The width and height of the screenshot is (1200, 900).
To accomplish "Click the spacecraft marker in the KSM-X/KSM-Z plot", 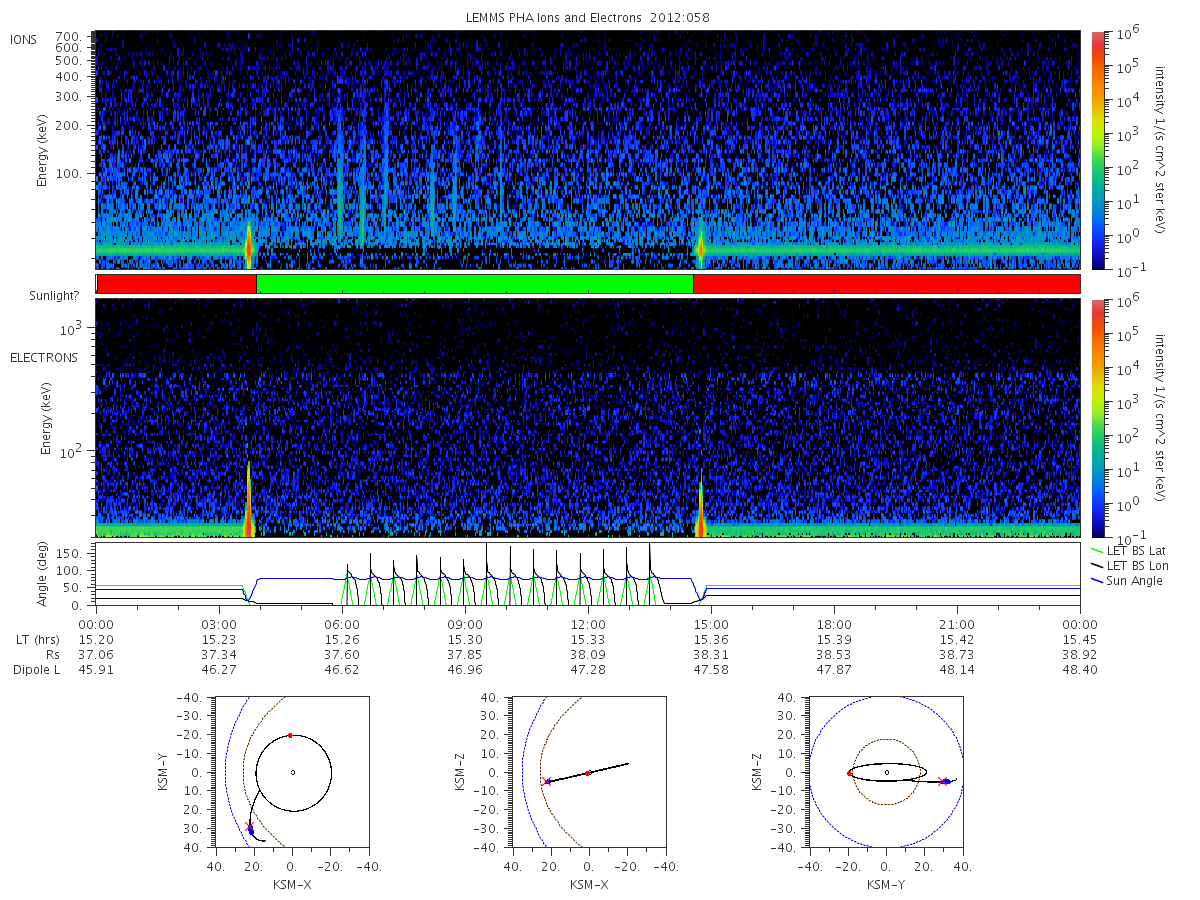I will click(547, 781).
